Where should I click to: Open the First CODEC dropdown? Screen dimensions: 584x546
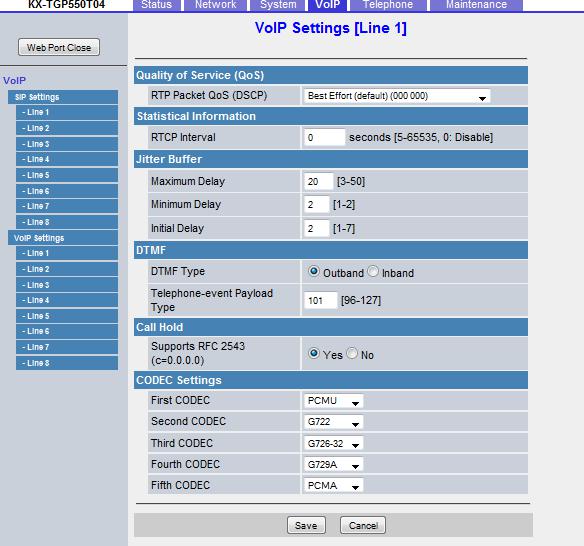click(x=333, y=401)
